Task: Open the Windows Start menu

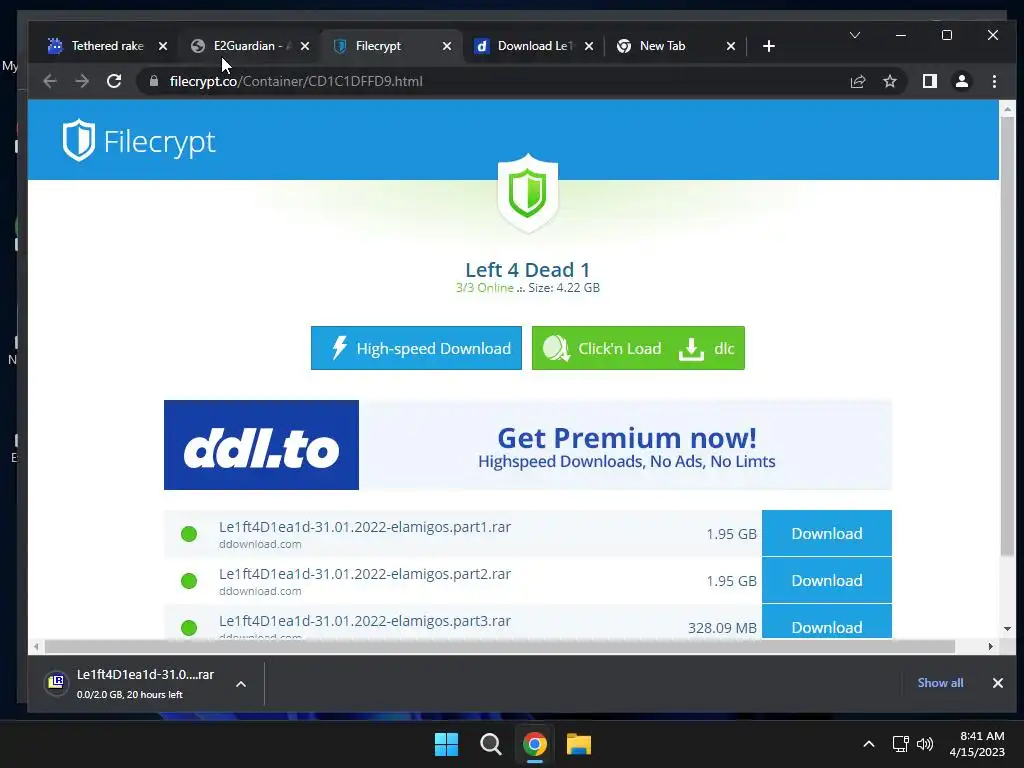Action: tap(447, 744)
